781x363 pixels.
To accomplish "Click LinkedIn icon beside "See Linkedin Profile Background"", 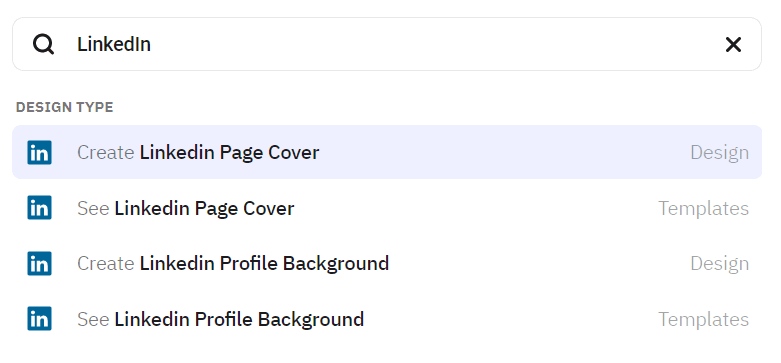I will (x=39, y=319).
